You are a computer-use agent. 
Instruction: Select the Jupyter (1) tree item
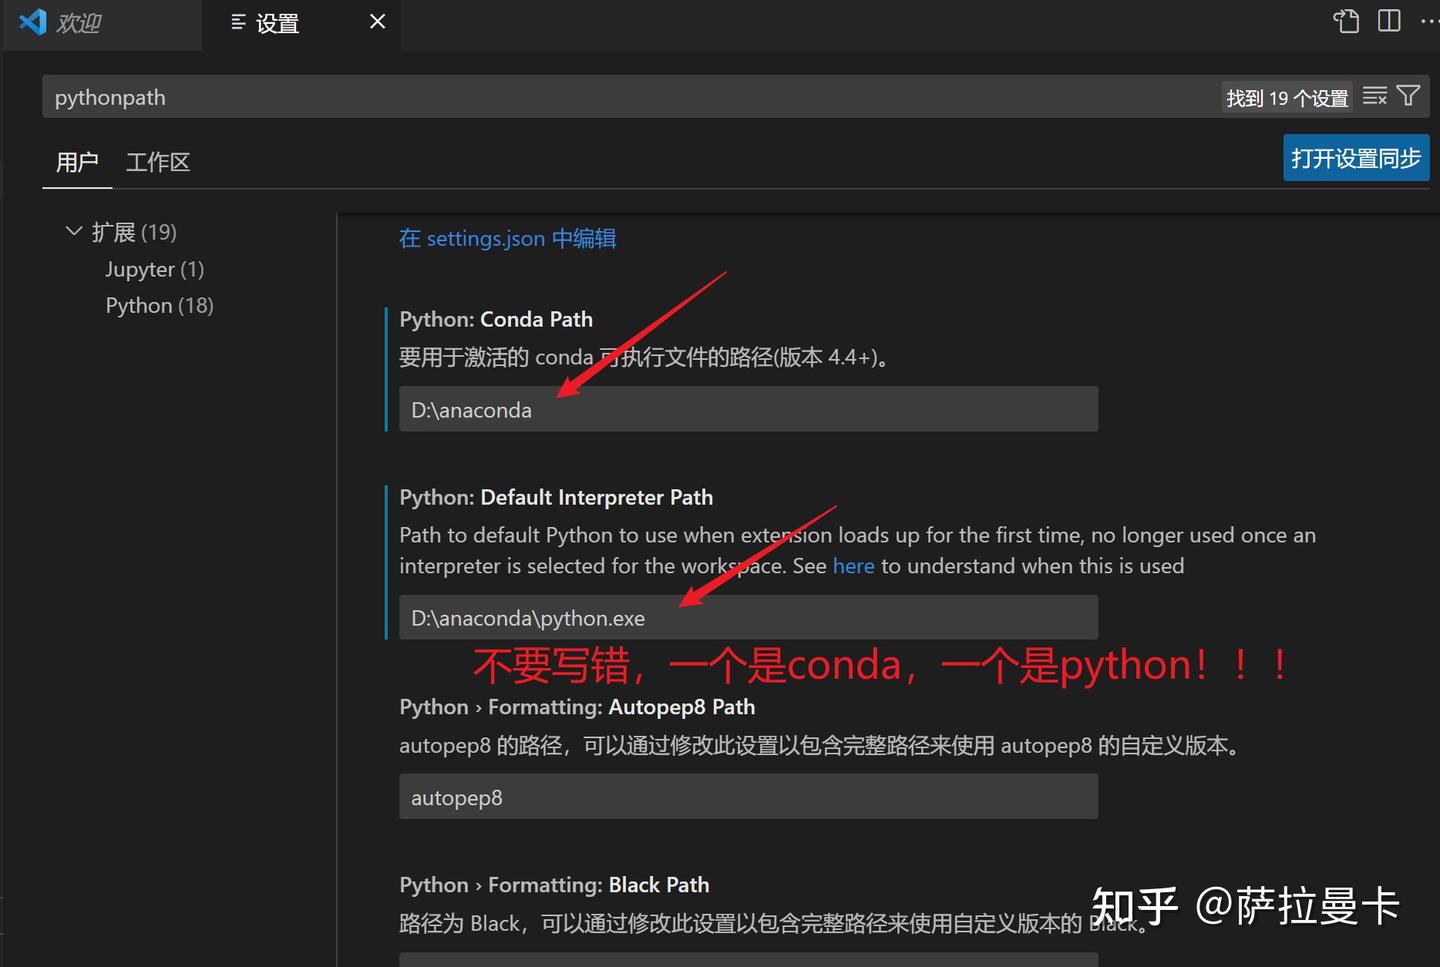[154, 269]
